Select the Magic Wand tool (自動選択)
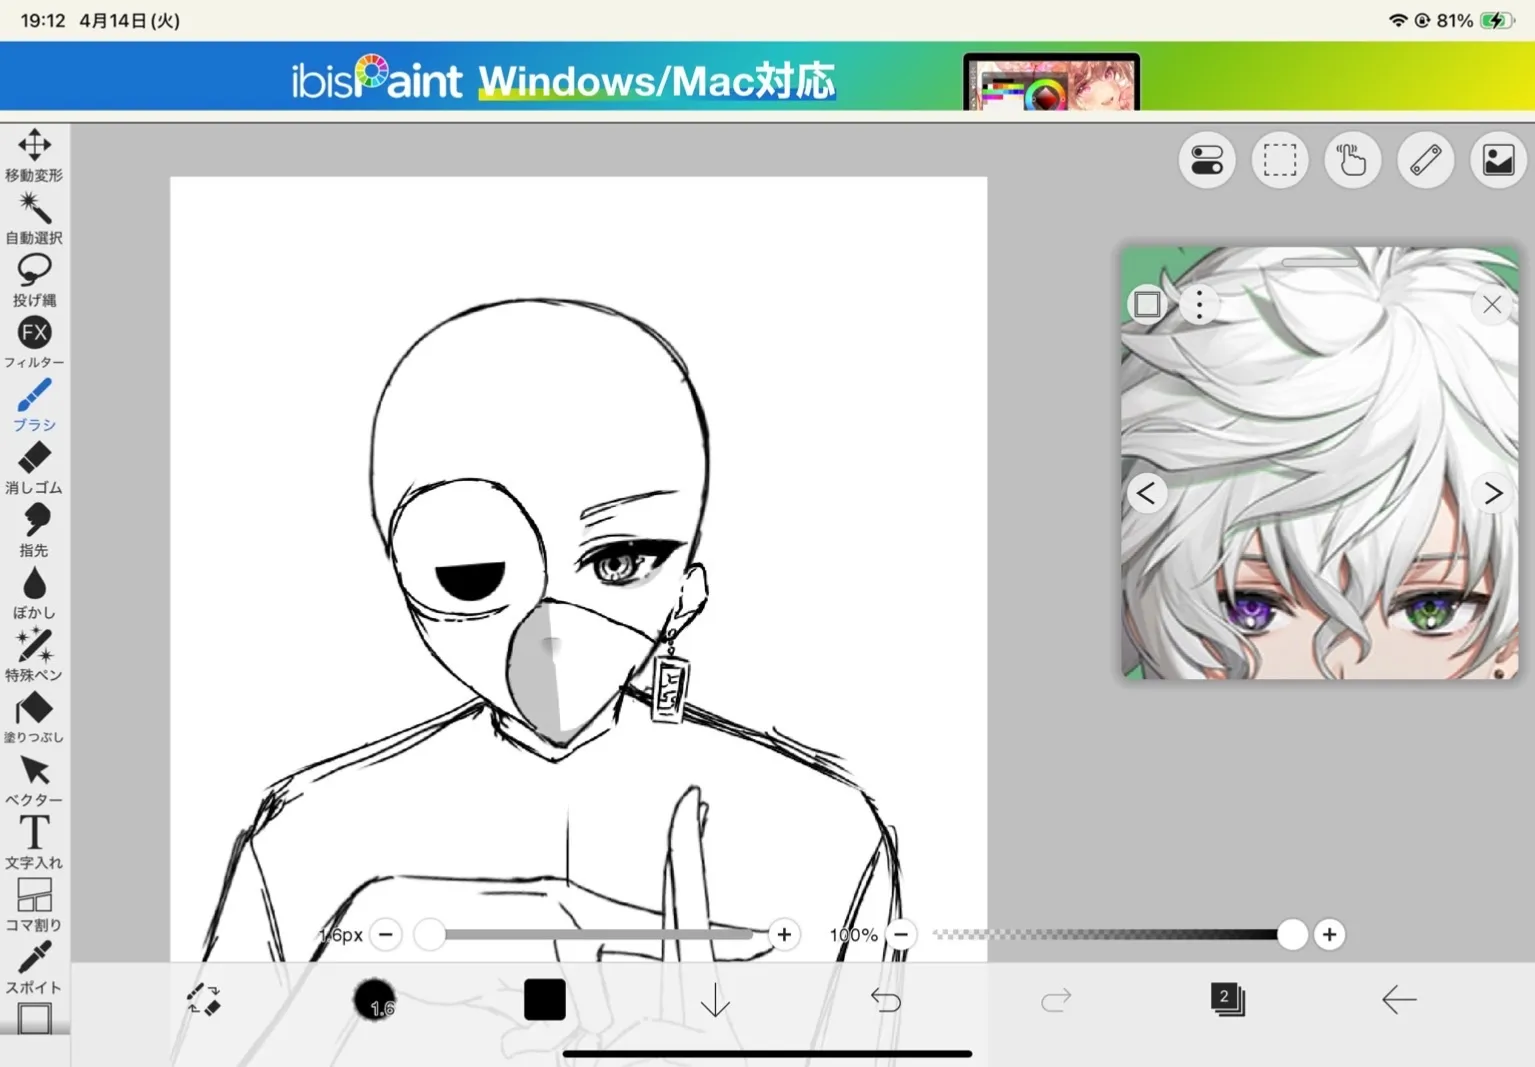 click(x=34, y=217)
